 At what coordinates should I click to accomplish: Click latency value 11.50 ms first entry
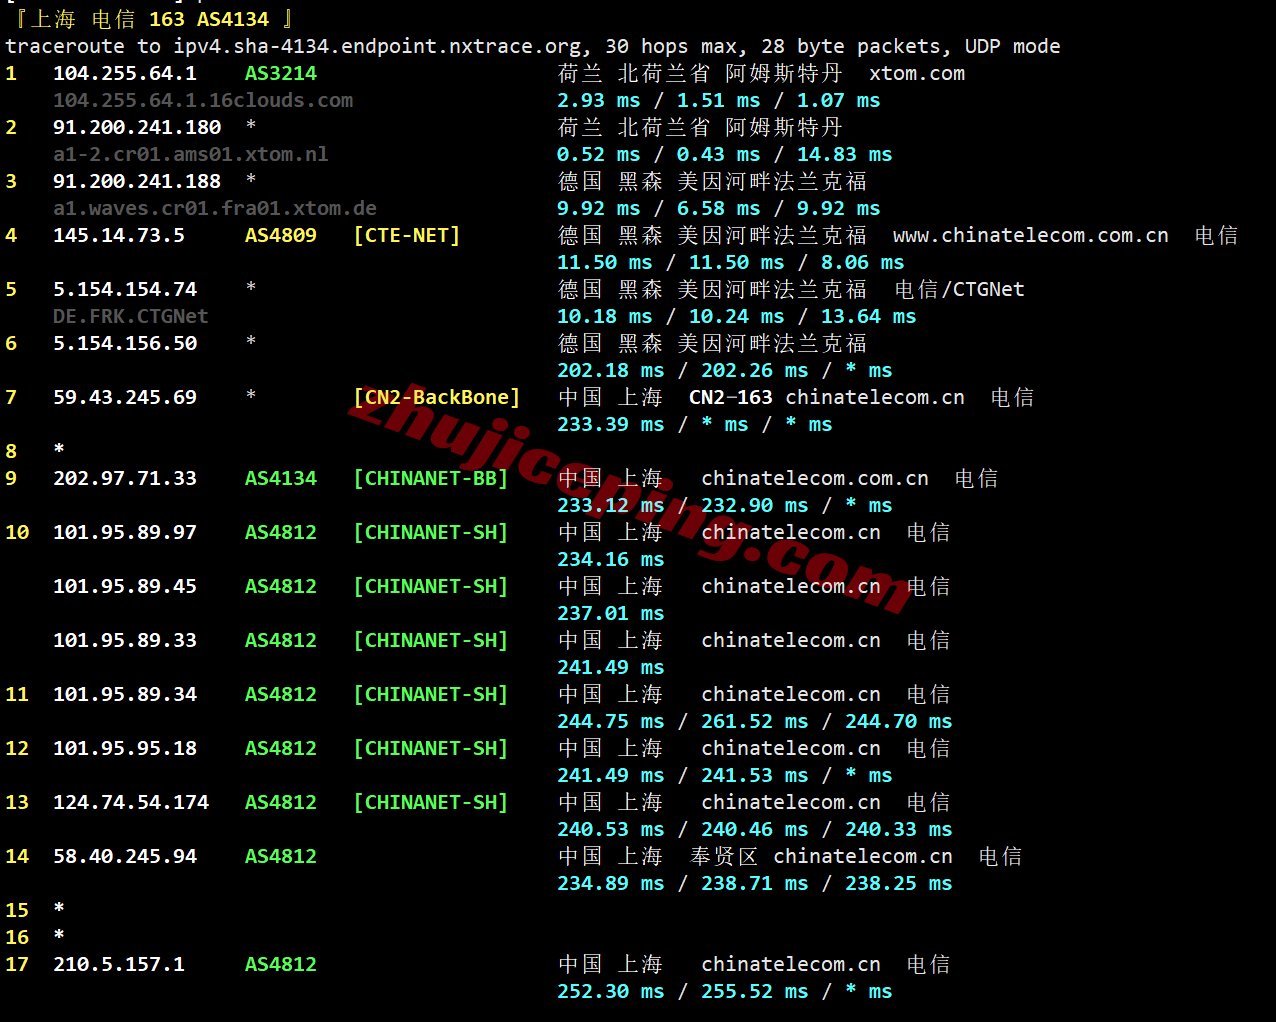605,263
